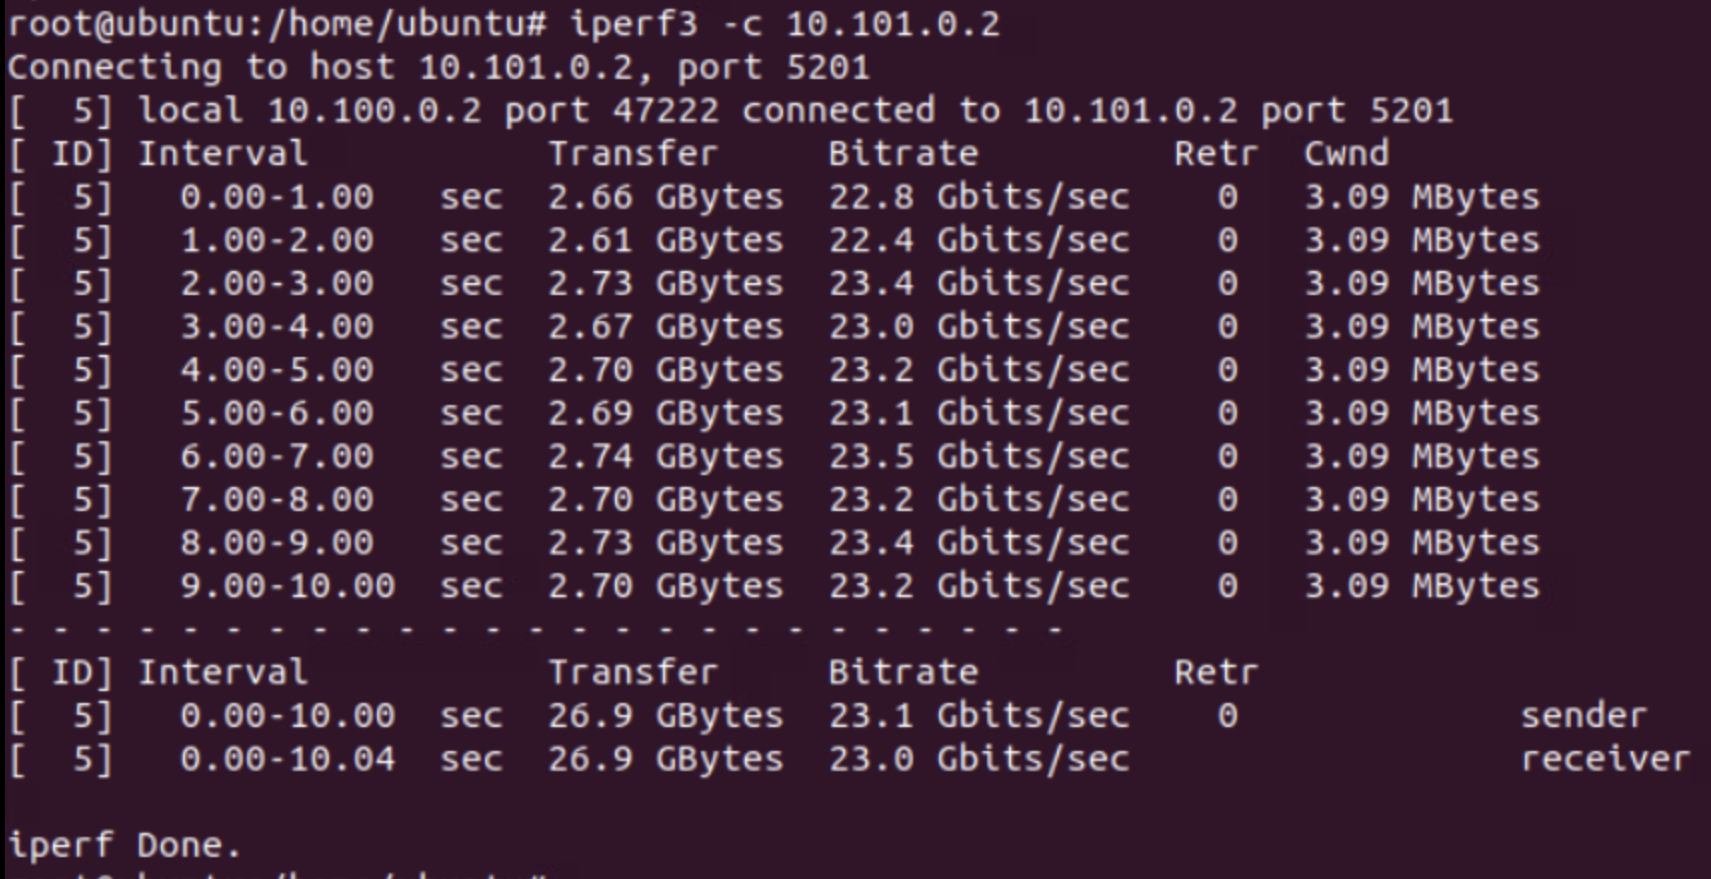1711x879 pixels.
Task: Click the 9.00-10.00 interval entry
Action: click(x=287, y=586)
